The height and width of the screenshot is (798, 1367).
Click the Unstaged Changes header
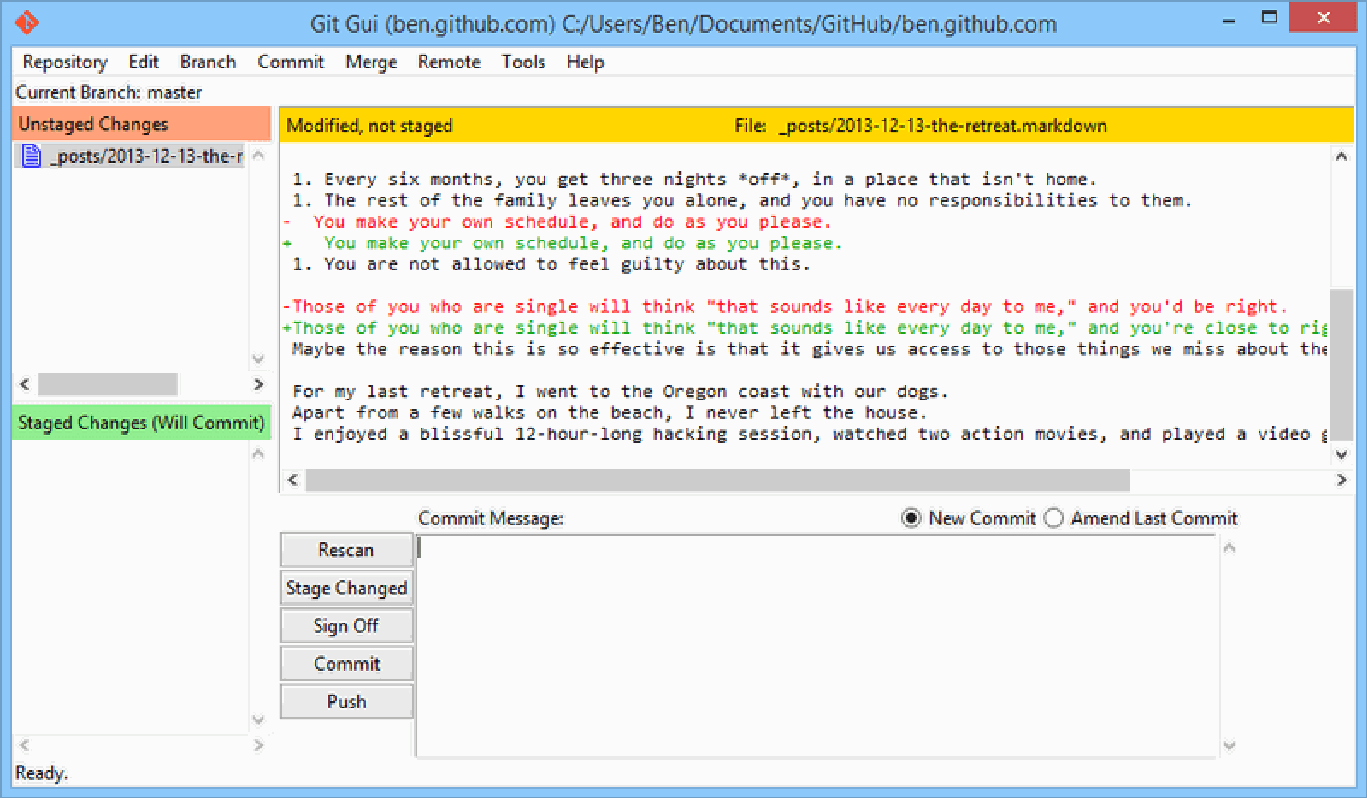(141, 124)
